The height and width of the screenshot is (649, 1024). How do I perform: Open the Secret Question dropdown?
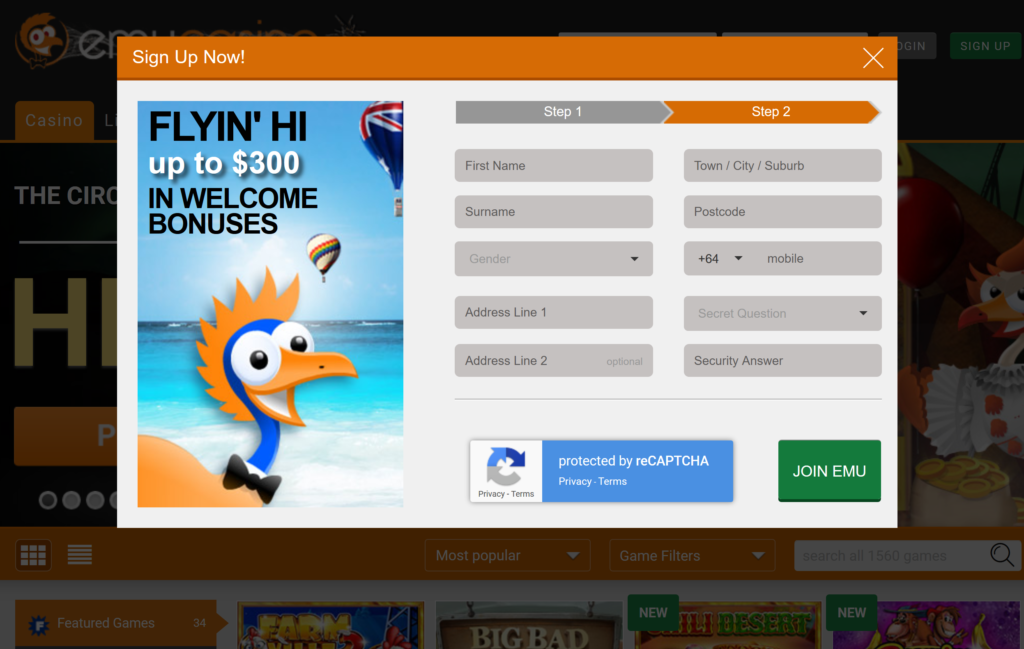pos(782,313)
